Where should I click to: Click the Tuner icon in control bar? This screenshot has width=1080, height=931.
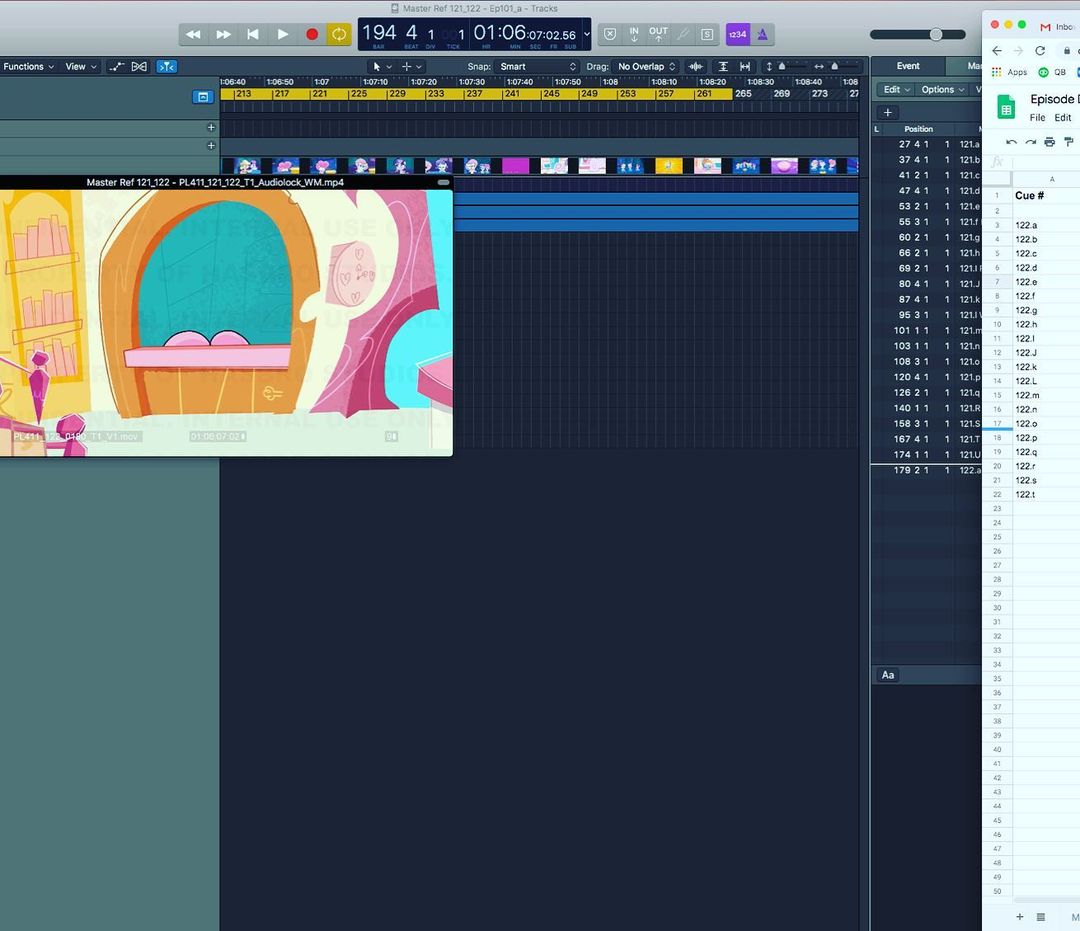tap(683, 34)
